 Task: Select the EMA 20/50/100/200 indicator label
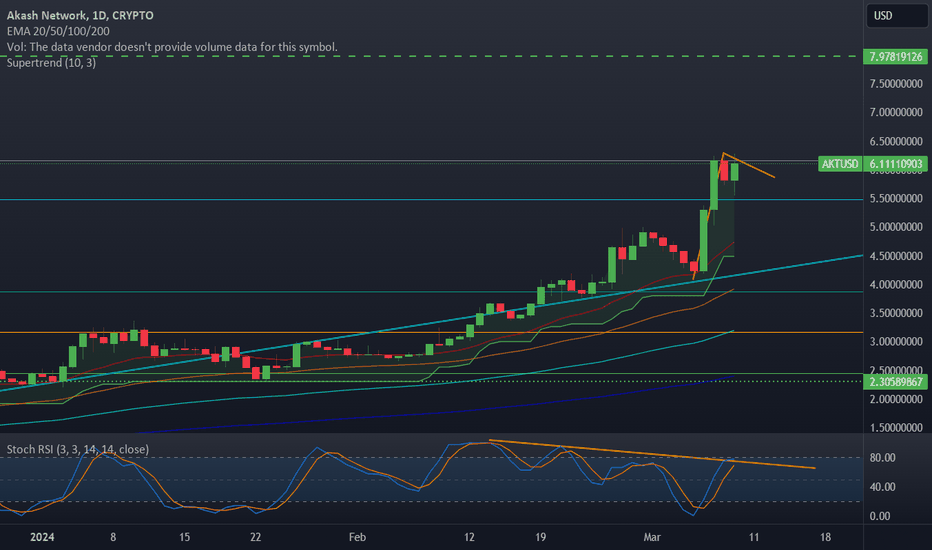58,31
